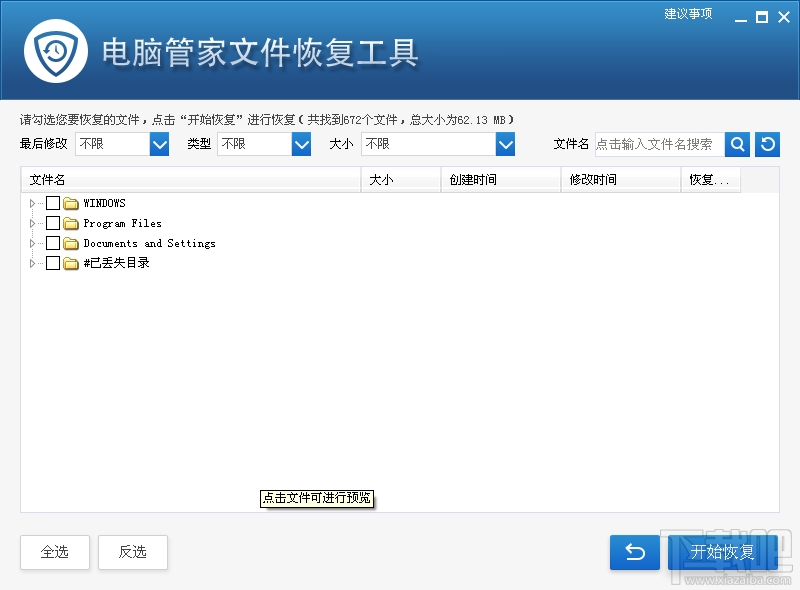This screenshot has height=590, width=800.
Task: Tick the Documents and Settings checkbox
Action: pos(53,243)
